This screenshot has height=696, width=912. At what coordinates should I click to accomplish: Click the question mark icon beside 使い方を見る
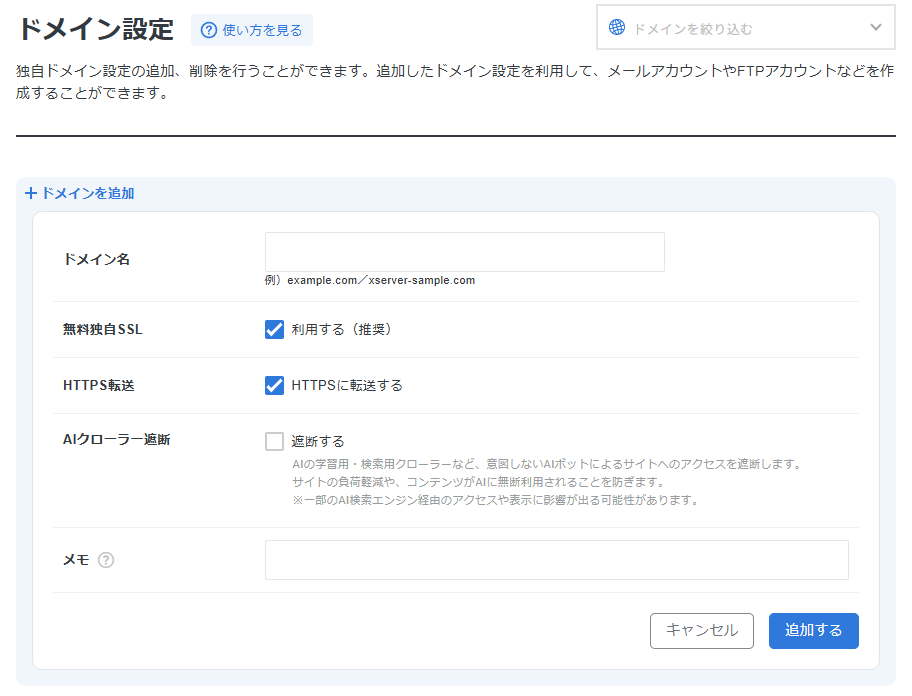pos(209,30)
